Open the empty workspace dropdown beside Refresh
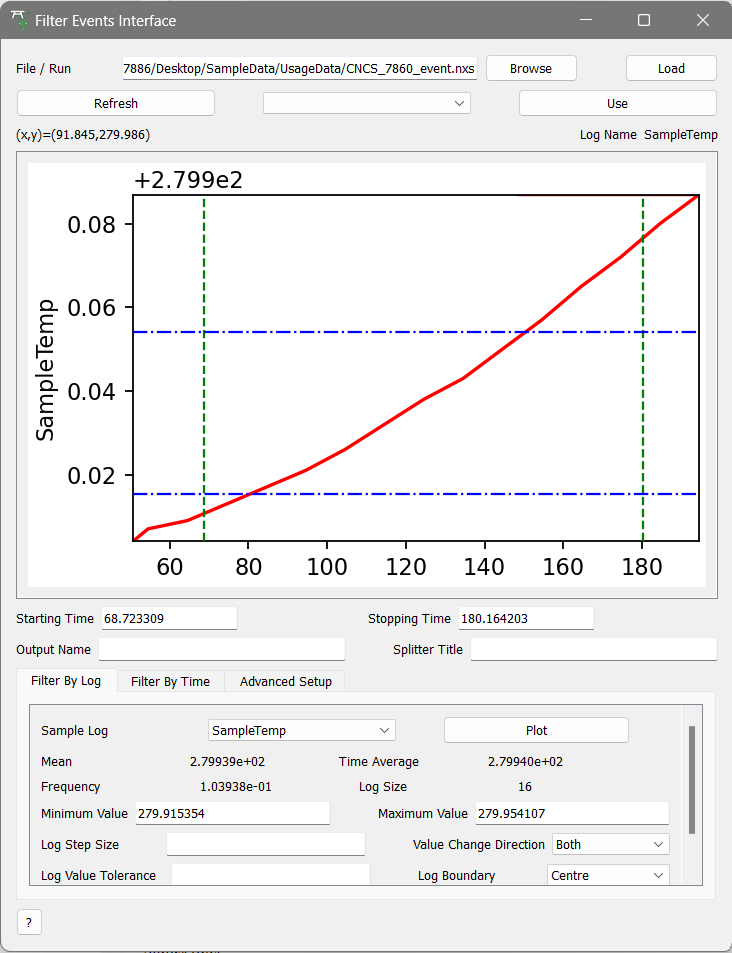The height and width of the screenshot is (953, 732). click(x=366, y=103)
